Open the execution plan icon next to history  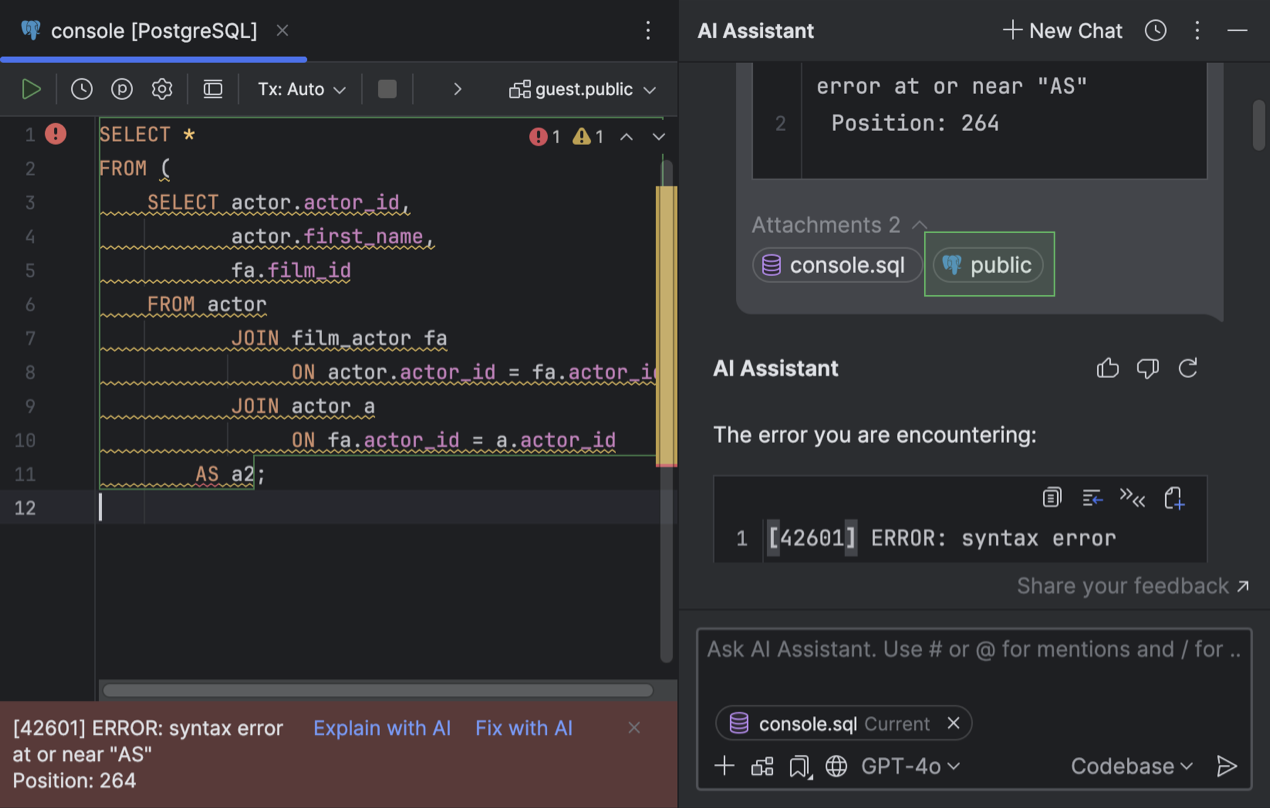[x=121, y=88]
